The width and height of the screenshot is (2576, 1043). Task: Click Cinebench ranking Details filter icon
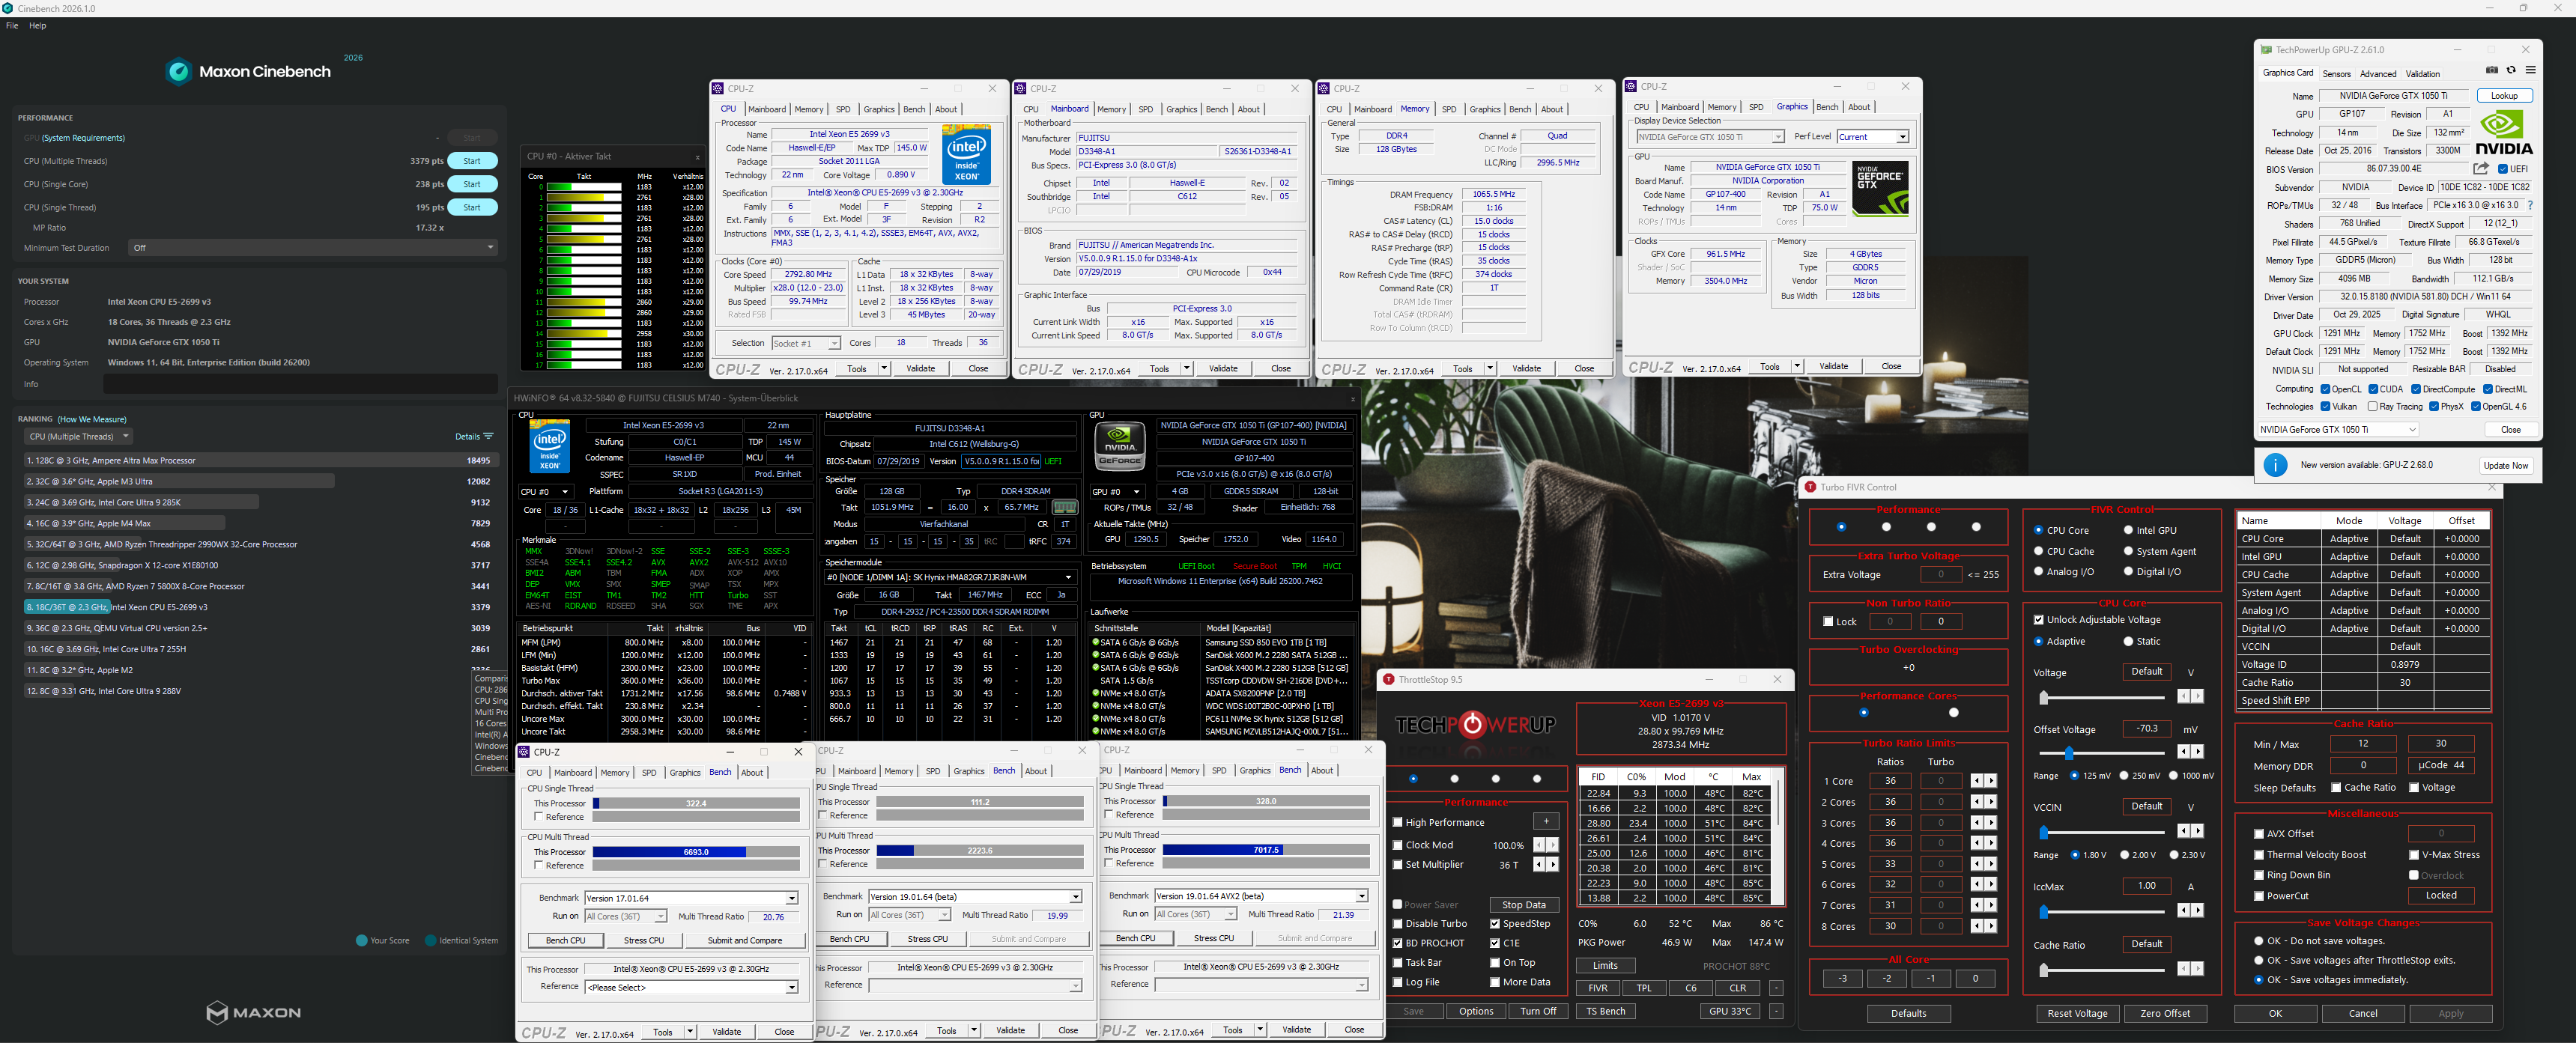(488, 436)
